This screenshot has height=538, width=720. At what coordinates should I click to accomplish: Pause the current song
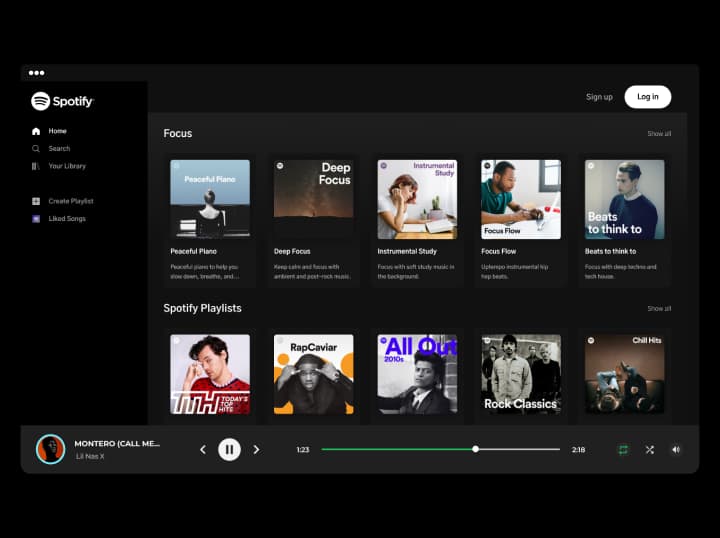pyautogui.click(x=229, y=450)
